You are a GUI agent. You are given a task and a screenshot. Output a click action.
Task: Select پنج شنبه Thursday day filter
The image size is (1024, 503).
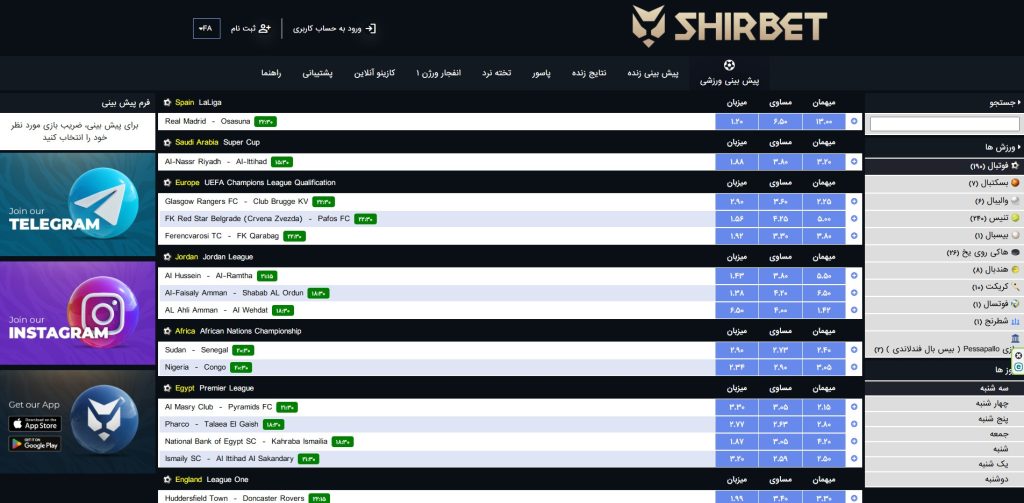tap(944, 418)
